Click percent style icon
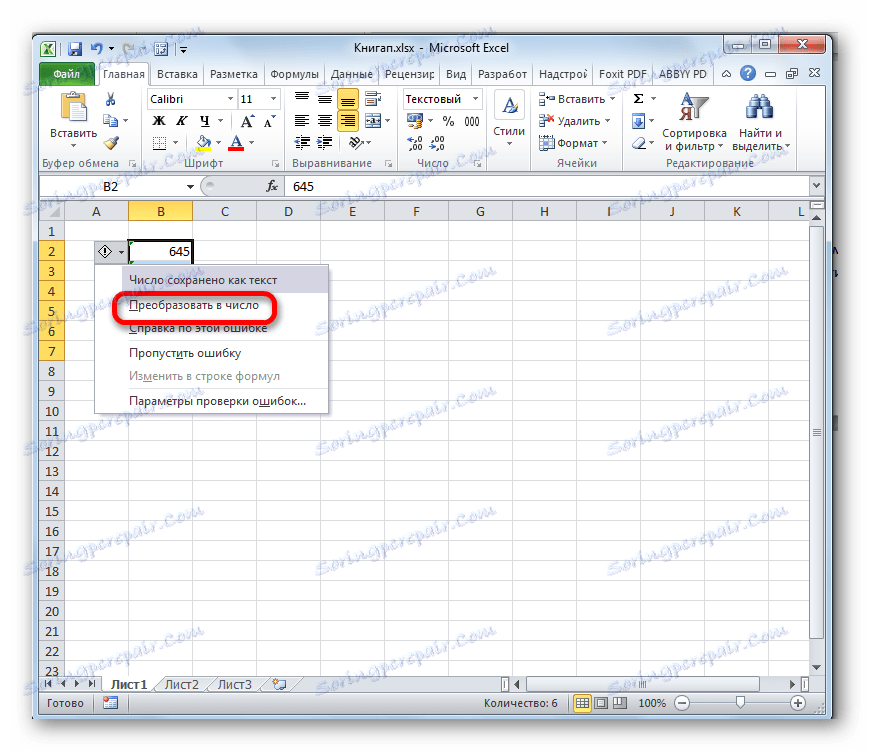The height and width of the screenshot is (751, 870). [448, 121]
